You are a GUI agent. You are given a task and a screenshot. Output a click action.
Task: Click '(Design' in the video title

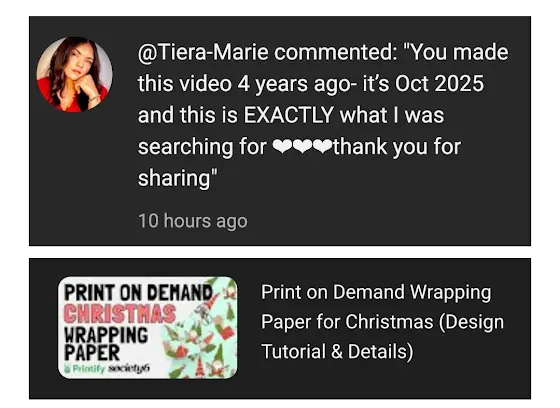tap(471, 322)
